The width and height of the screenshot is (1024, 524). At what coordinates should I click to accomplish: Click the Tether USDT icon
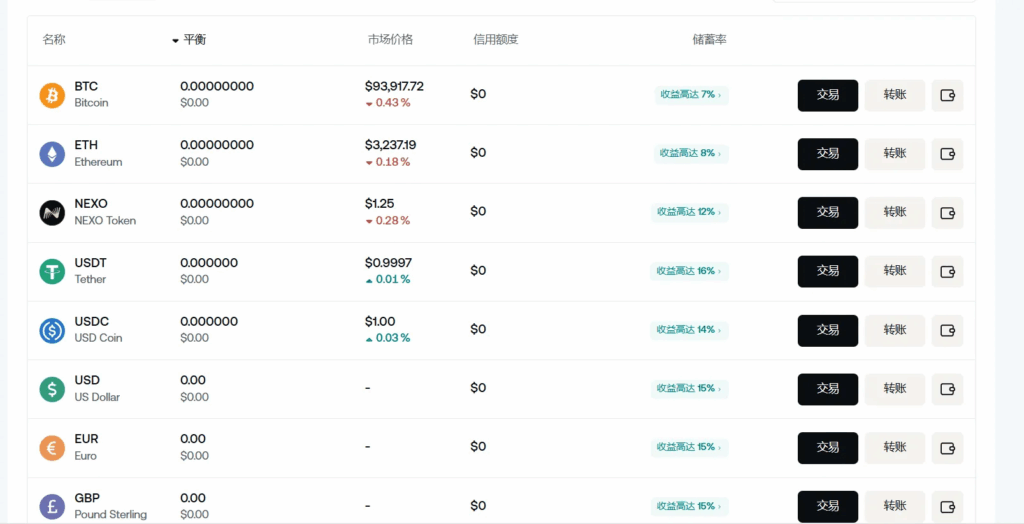pos(52,271)
